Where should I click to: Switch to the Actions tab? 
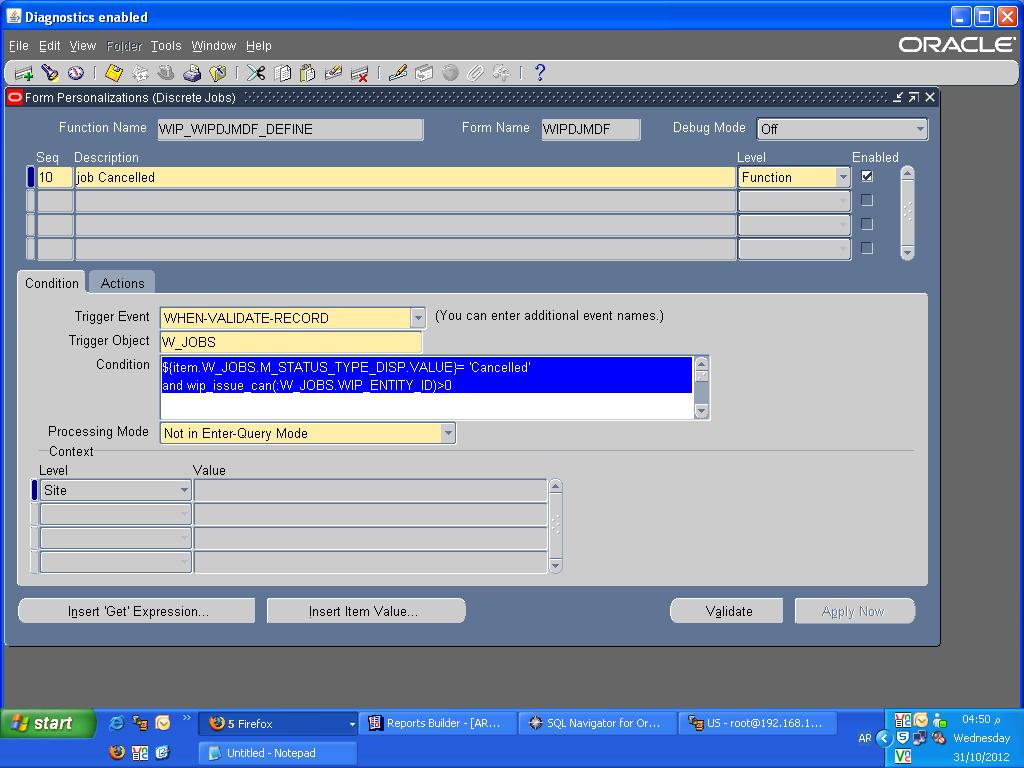[121, 282]
